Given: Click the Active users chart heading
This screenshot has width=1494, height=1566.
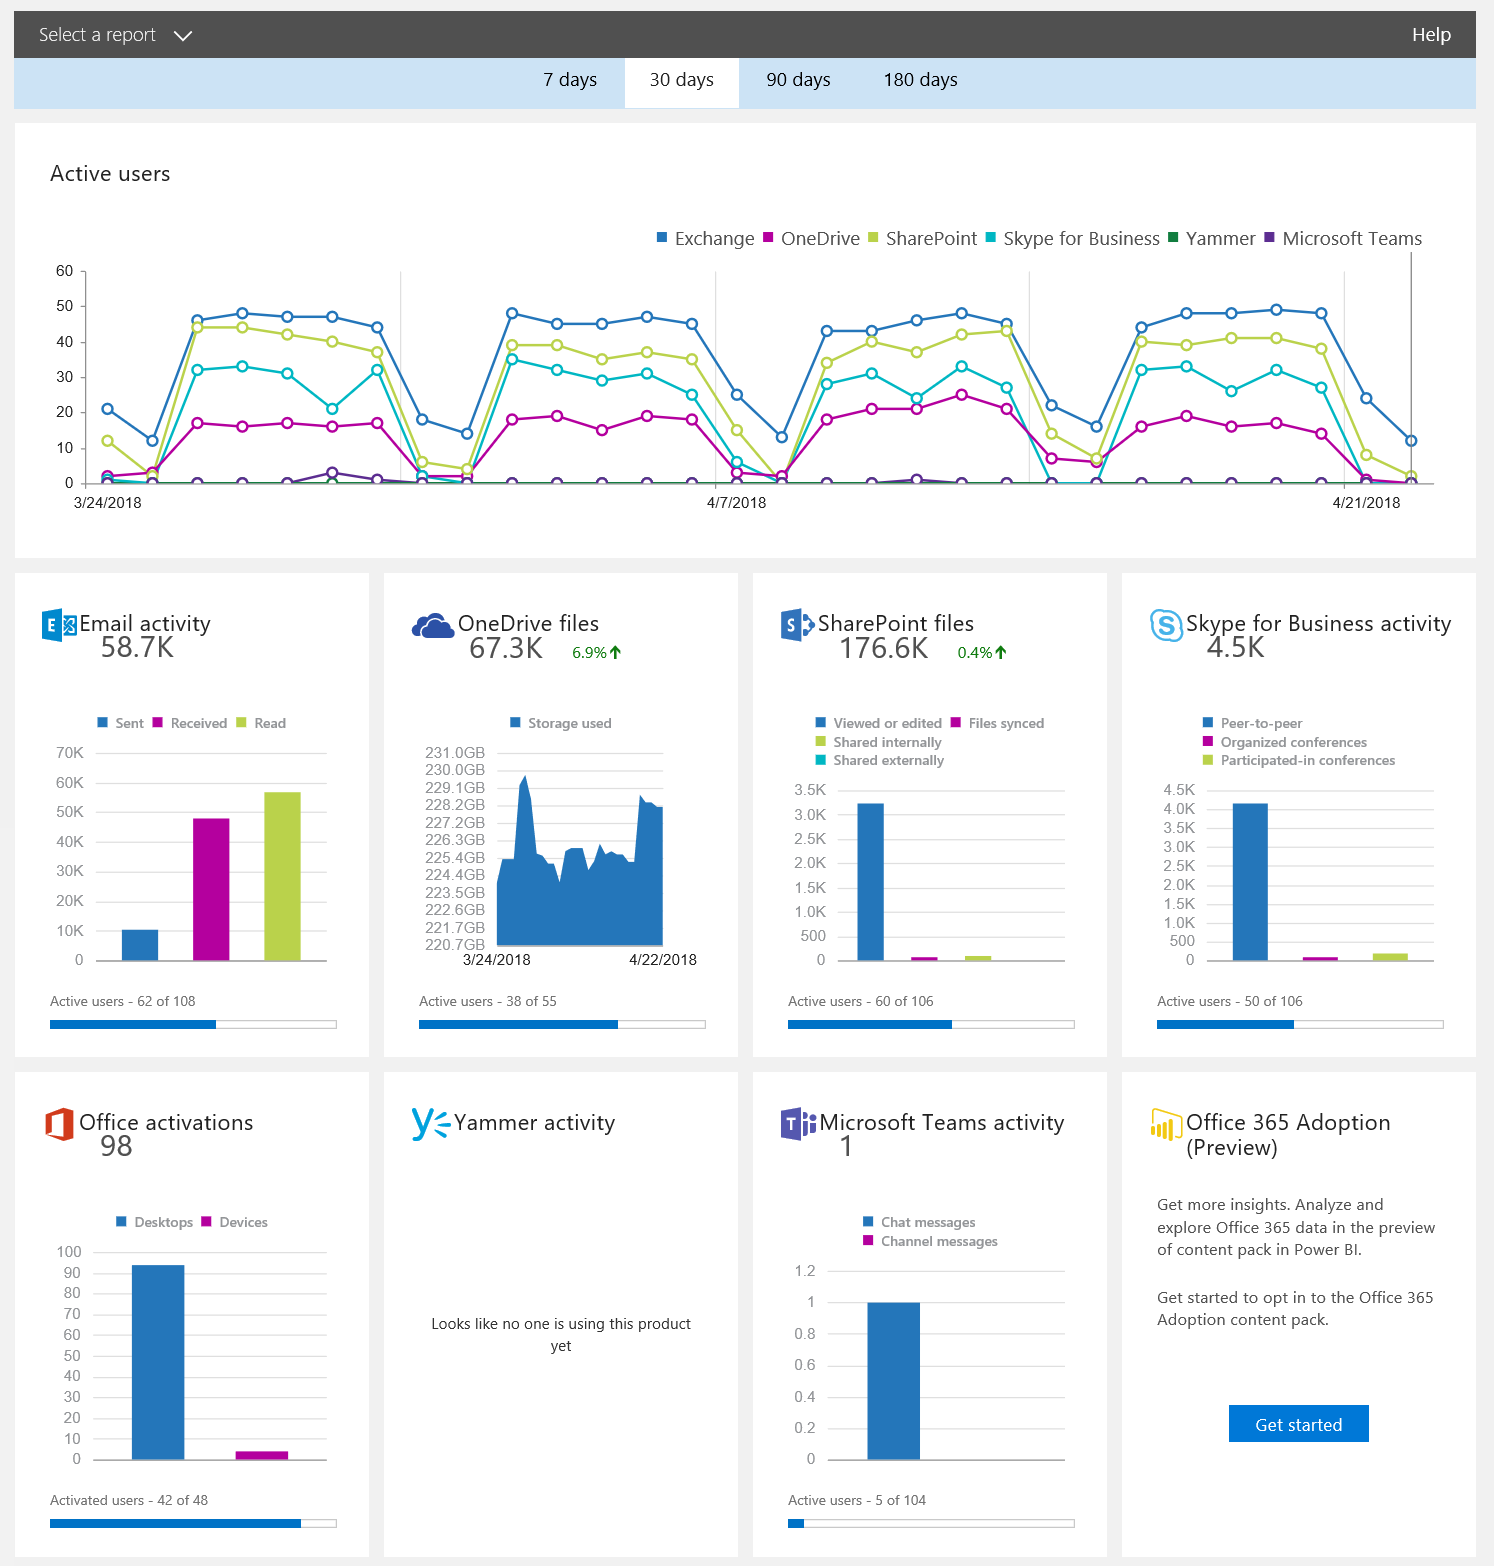Looking at the screenshot, I should [x=110, y=174].
